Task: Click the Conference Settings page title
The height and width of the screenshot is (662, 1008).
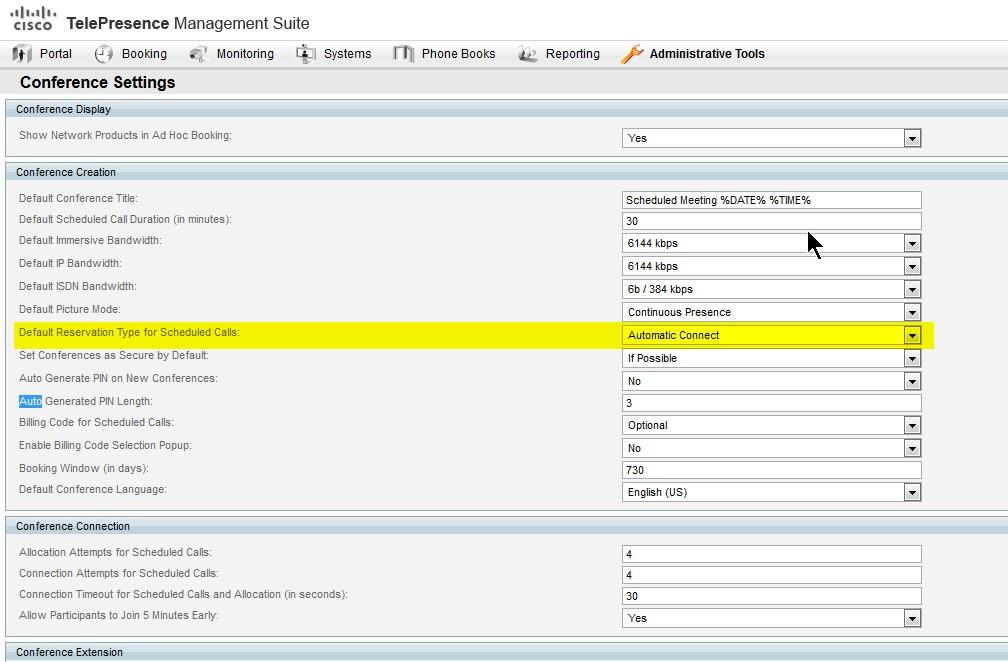Action: coord(98,82)
